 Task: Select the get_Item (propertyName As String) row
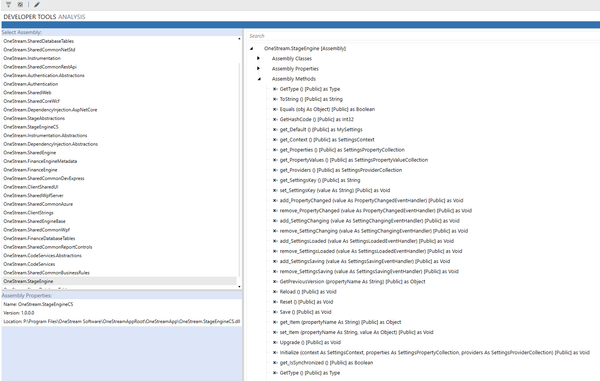[340, 322]
